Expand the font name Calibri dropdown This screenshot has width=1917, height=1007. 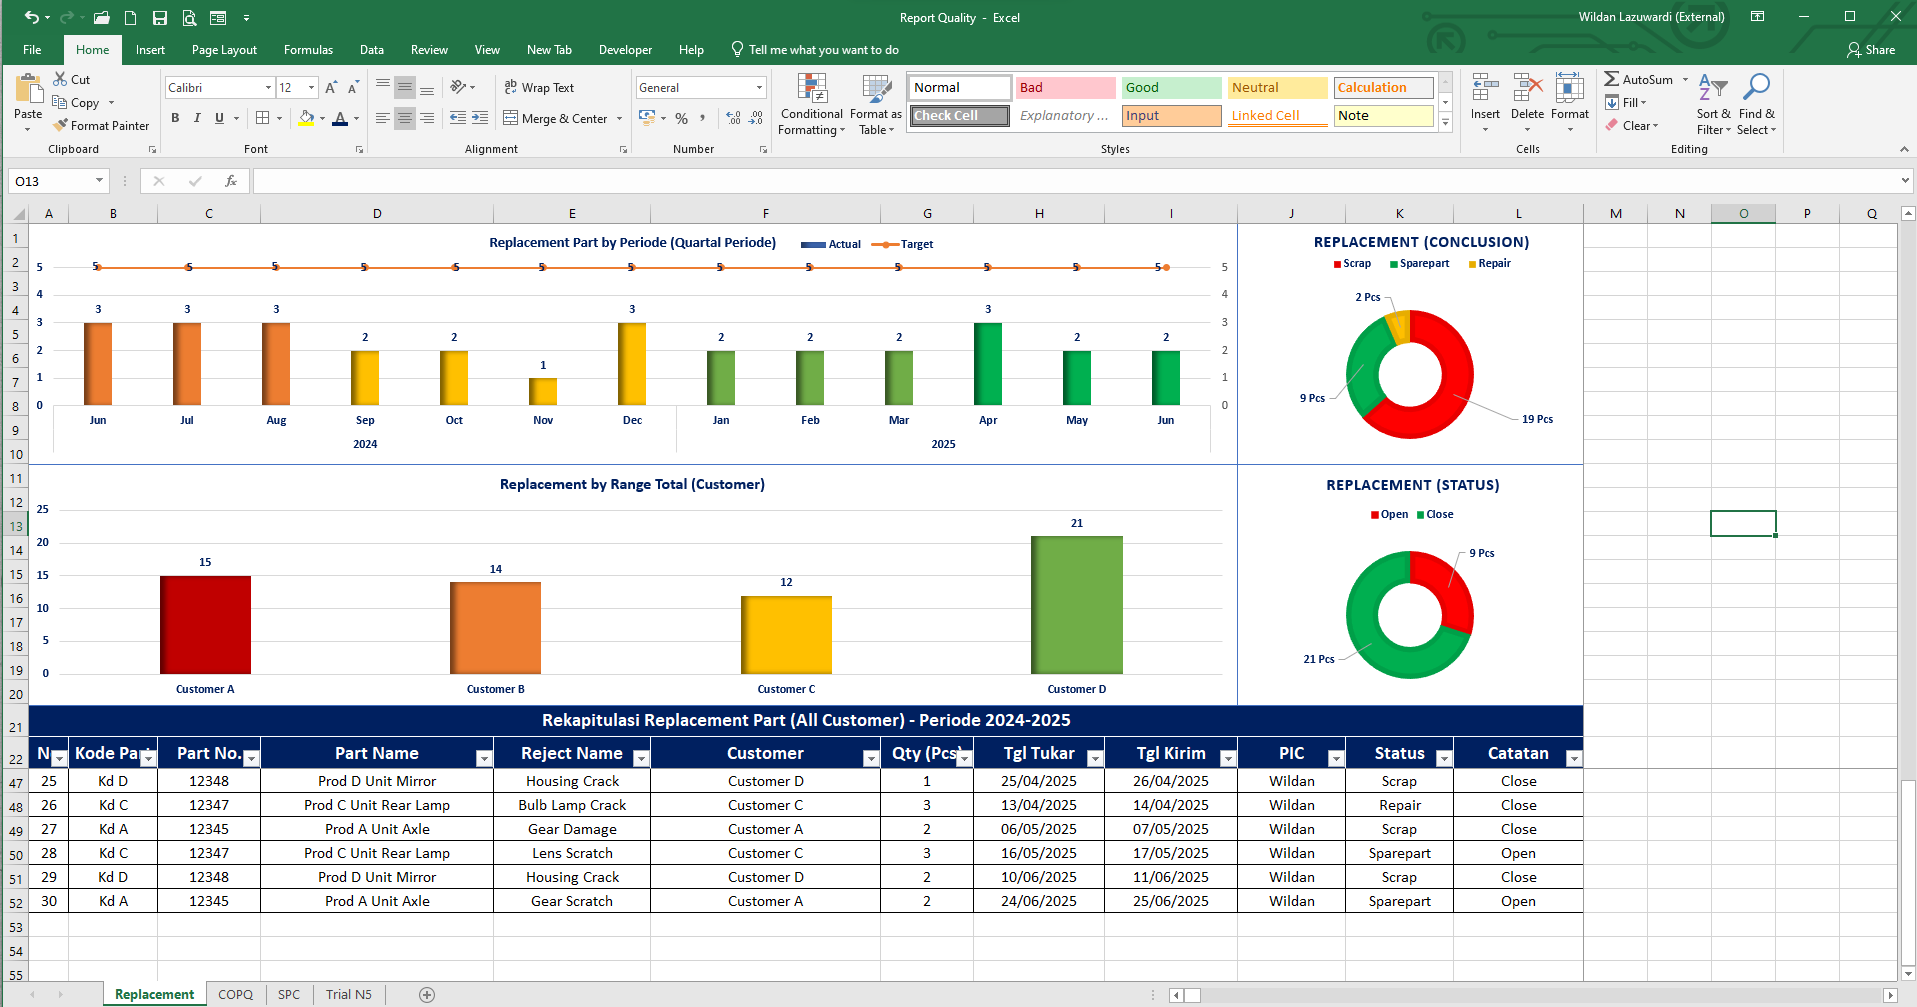268,88
